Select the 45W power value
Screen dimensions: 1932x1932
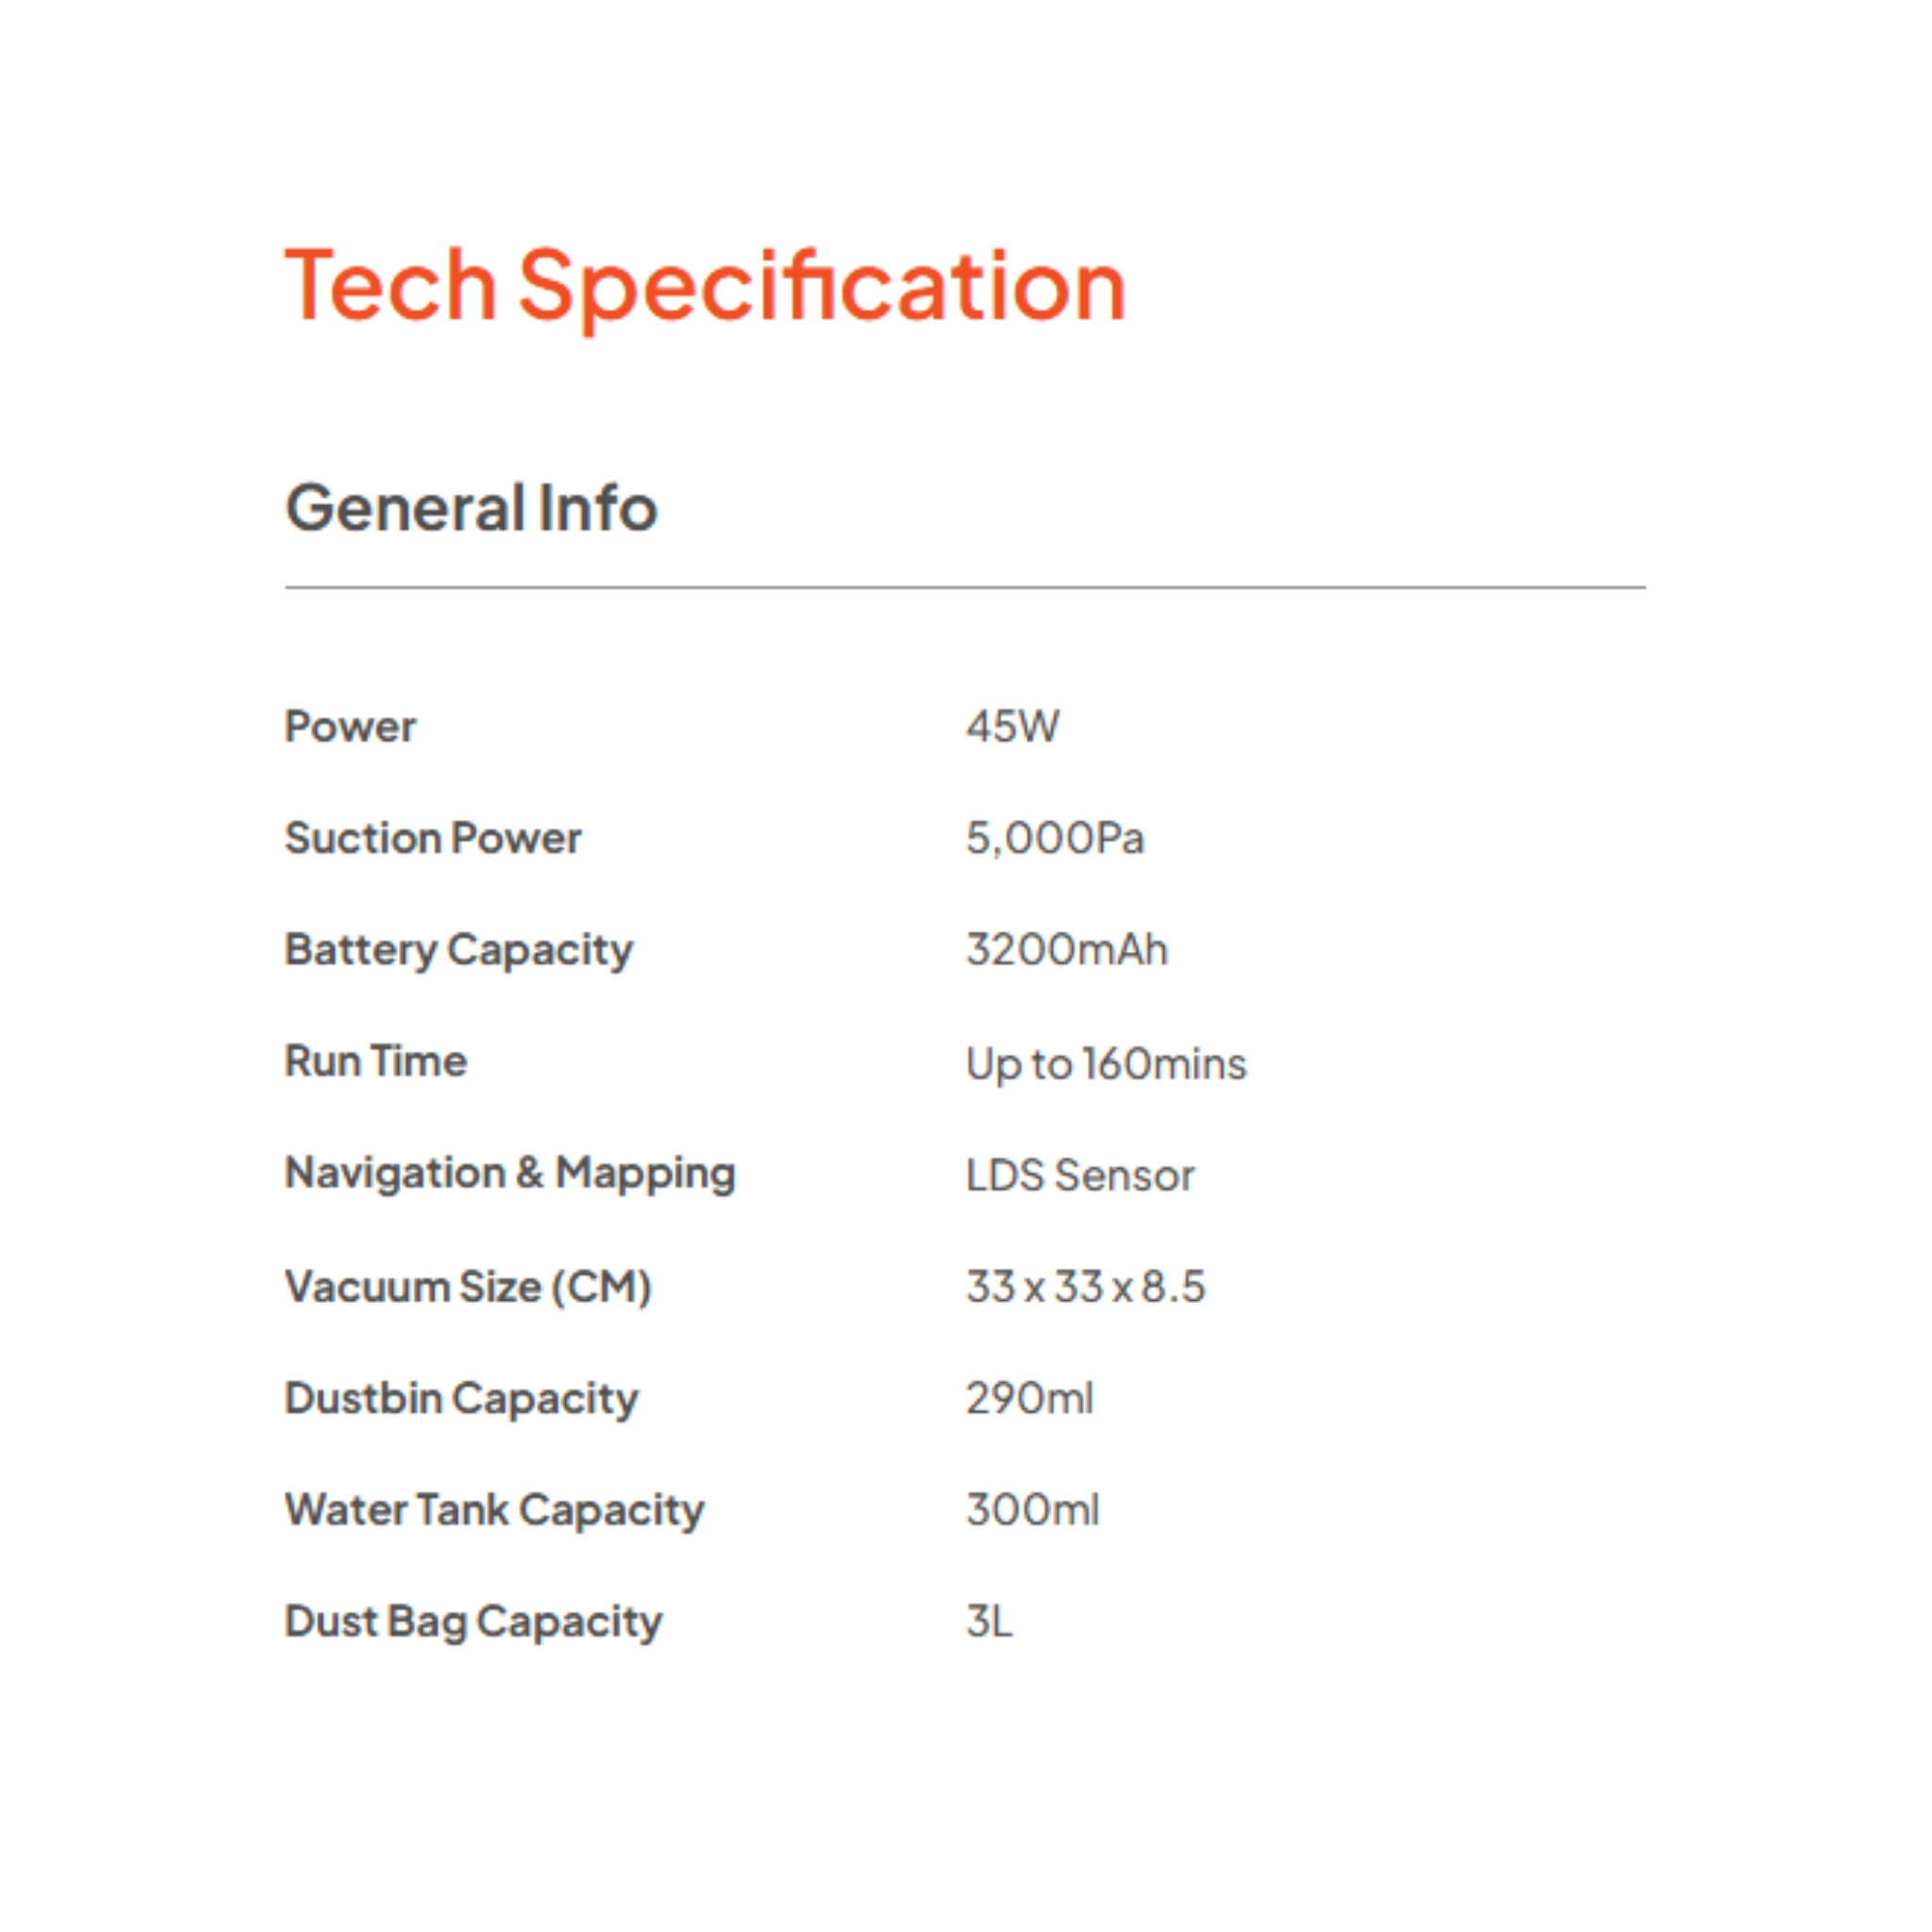pyautogui.click(x=1012, y=727)
